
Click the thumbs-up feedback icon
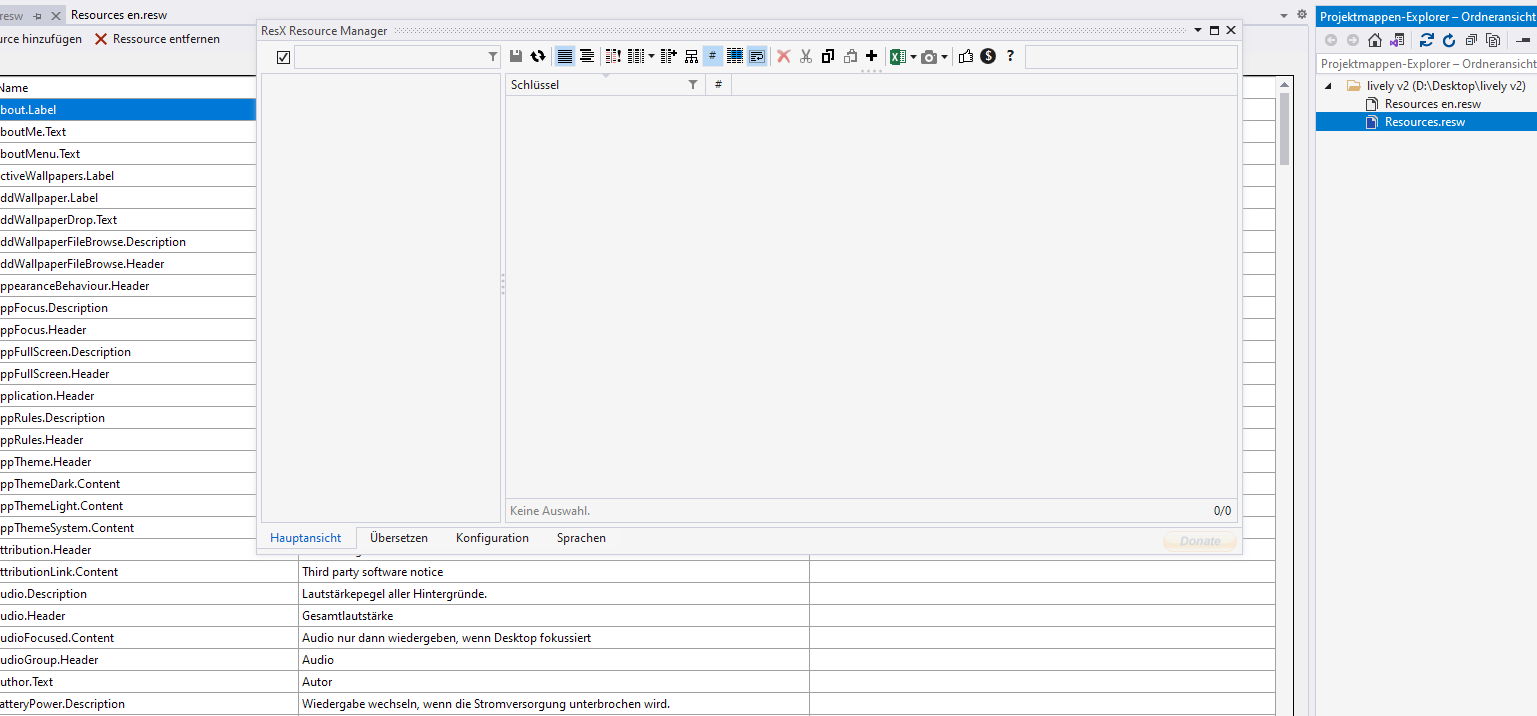(966, 56)
